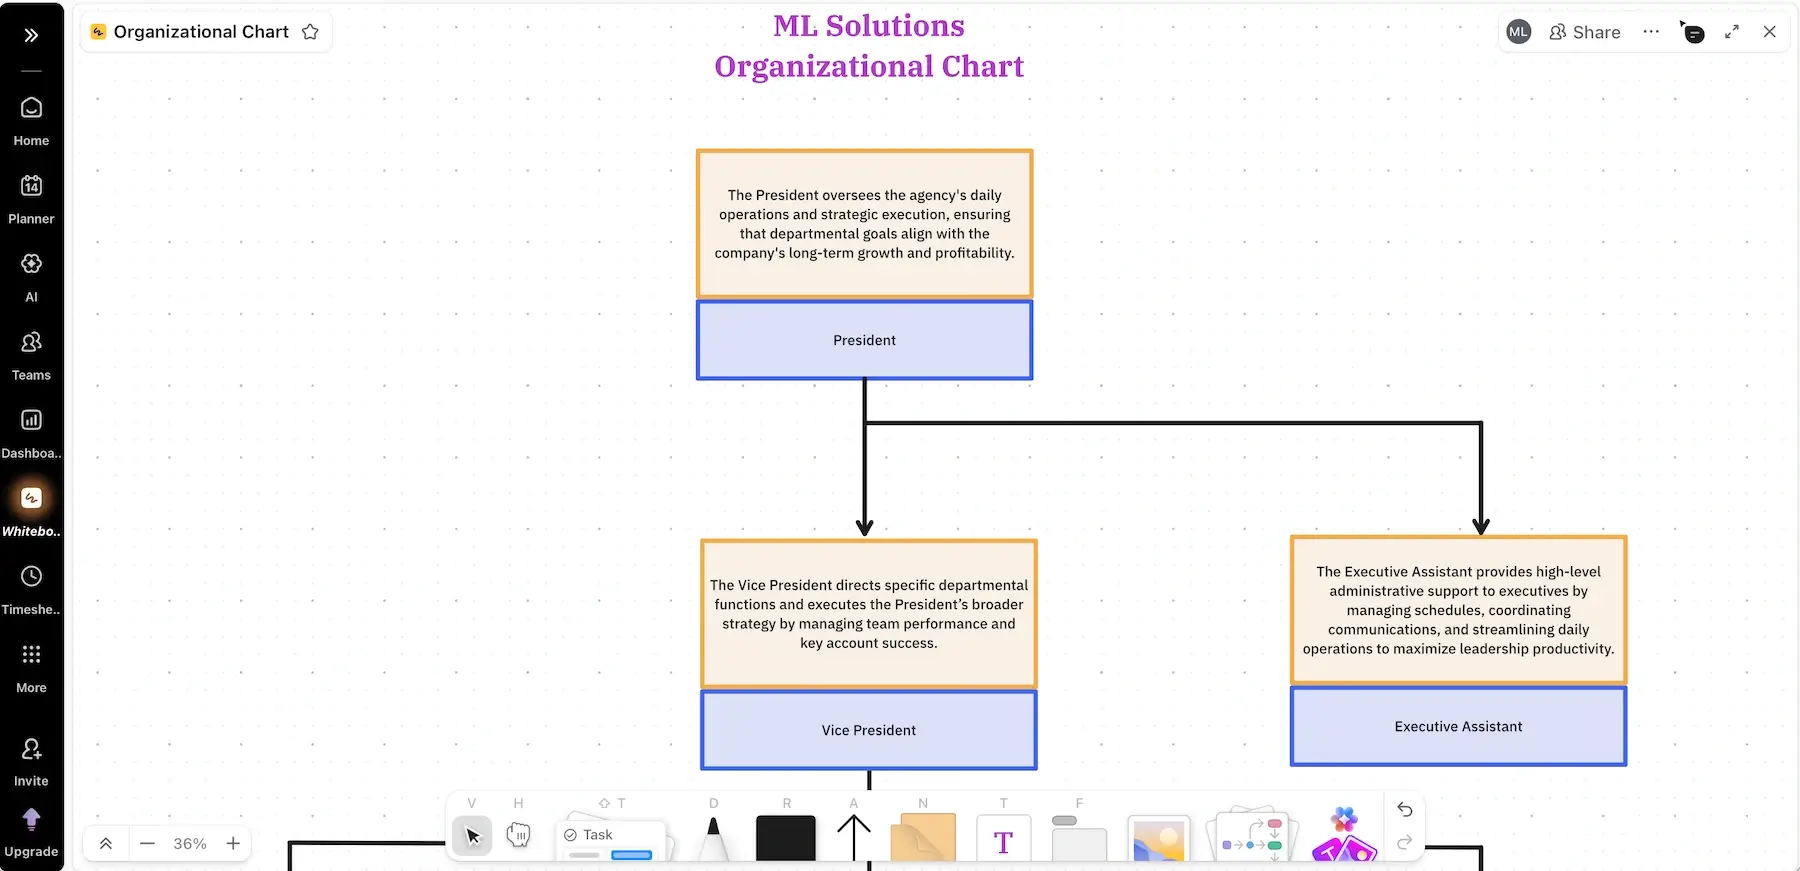Open the comments chat icon
This screenshot has height=871, width=1800.
(1692, 33)
